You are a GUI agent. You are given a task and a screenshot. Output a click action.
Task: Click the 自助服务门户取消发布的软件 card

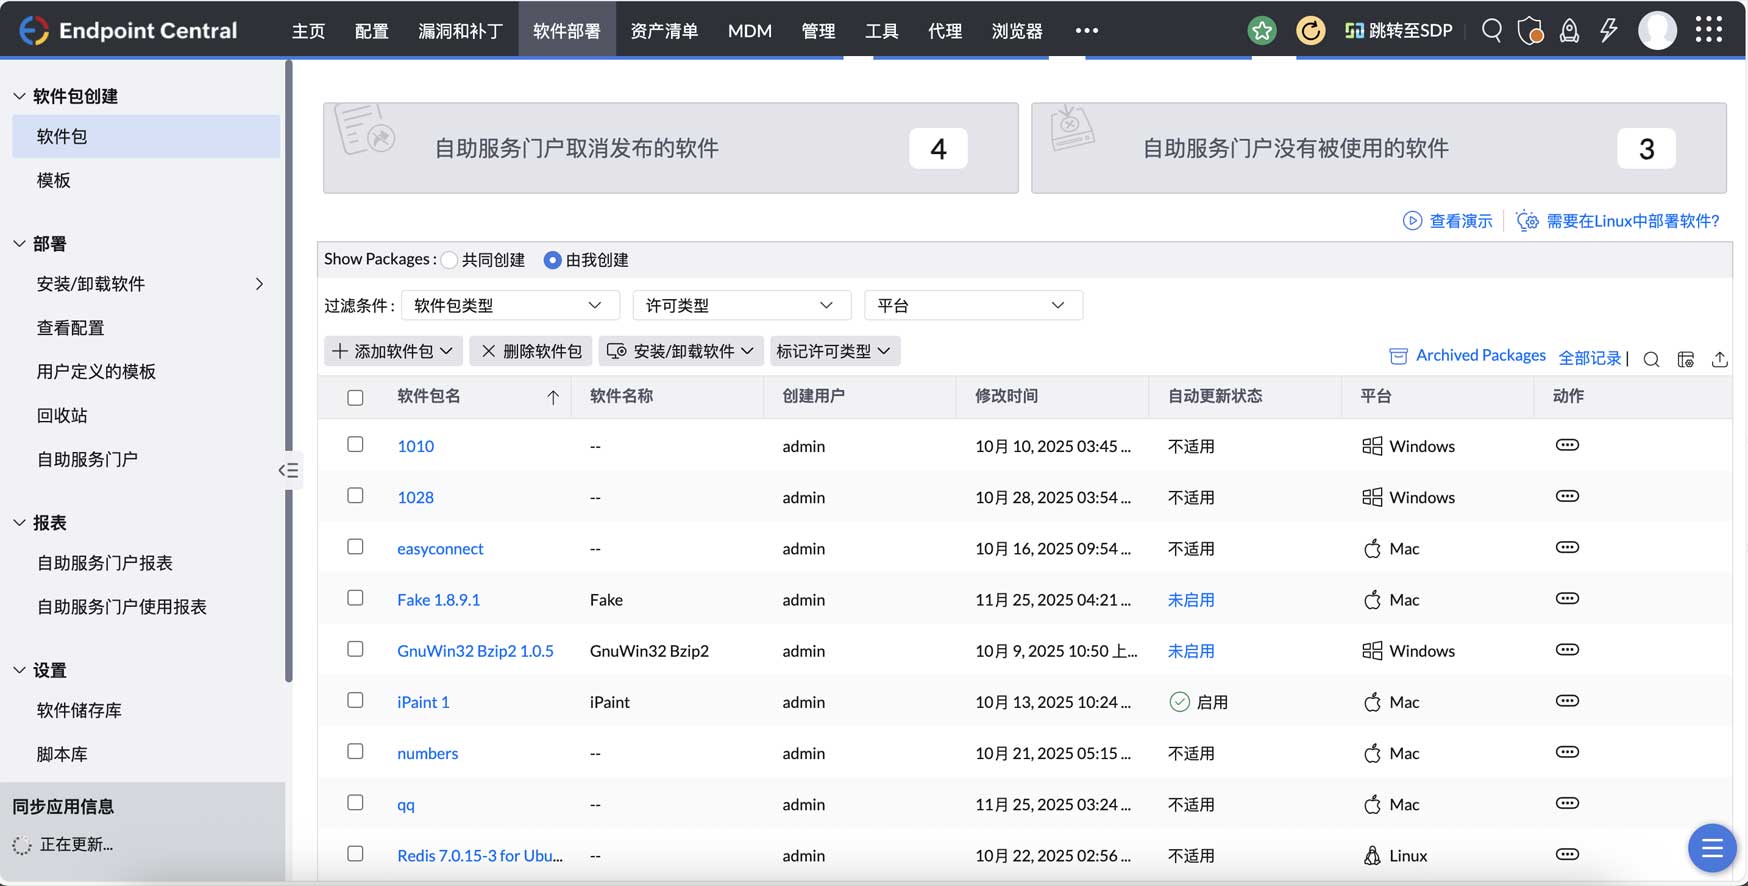pos(670,148)
